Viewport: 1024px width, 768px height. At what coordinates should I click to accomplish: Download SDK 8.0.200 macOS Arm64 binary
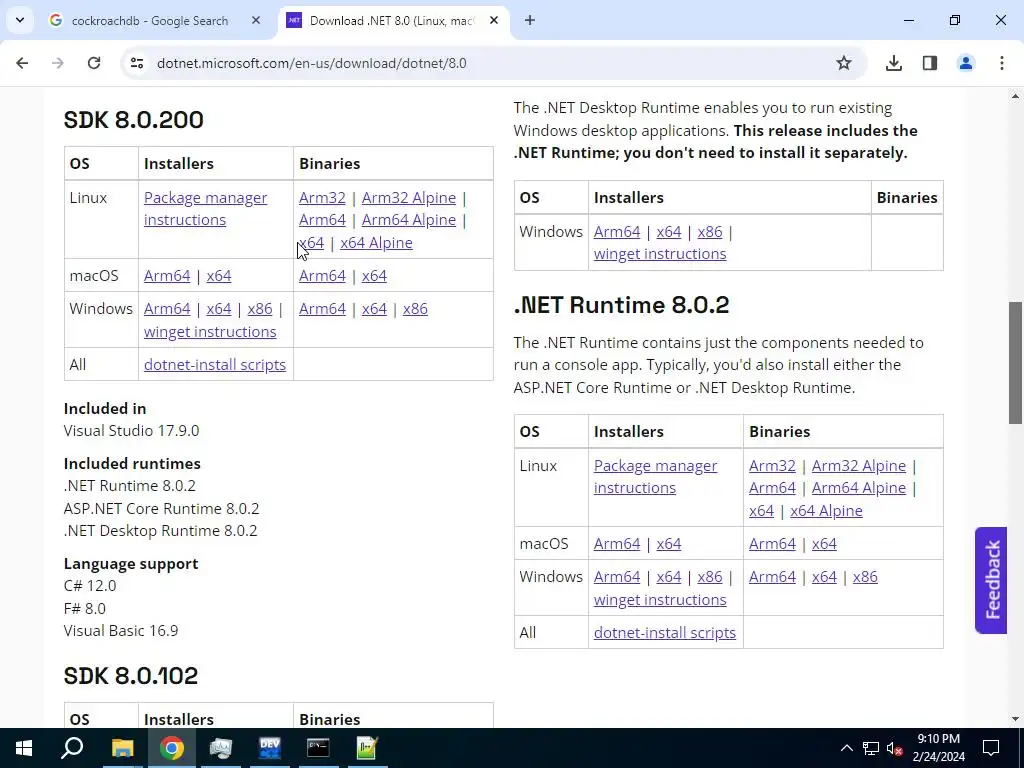322,276
